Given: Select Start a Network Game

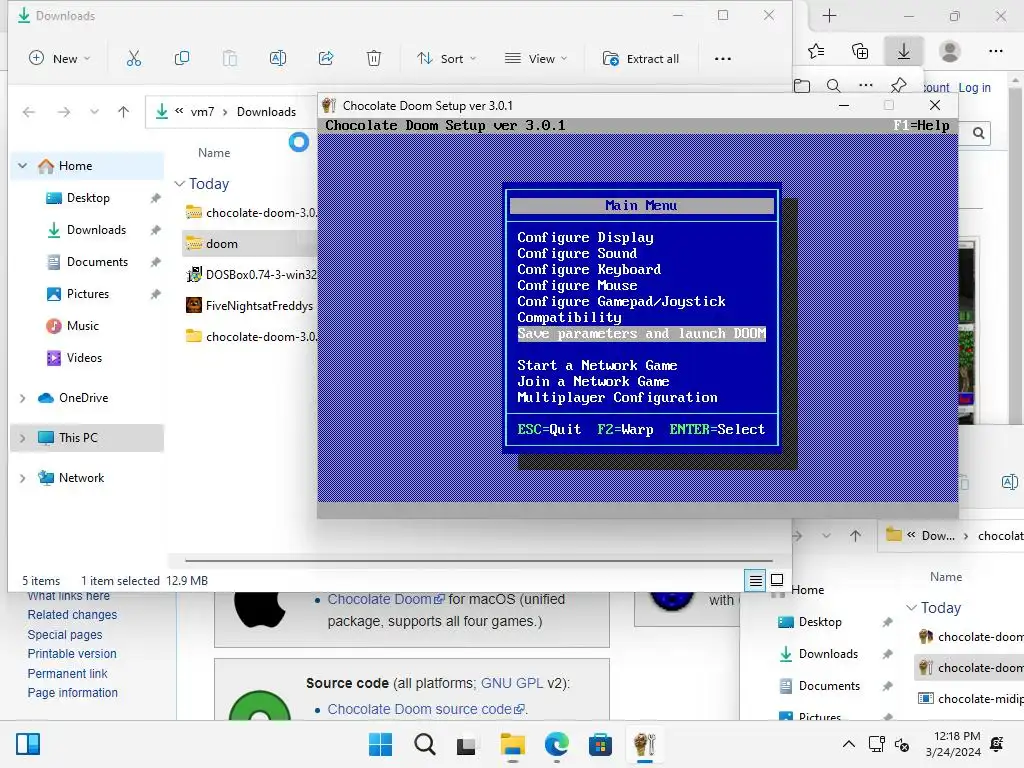Looking at the screenshot, I should click(597, 366).
